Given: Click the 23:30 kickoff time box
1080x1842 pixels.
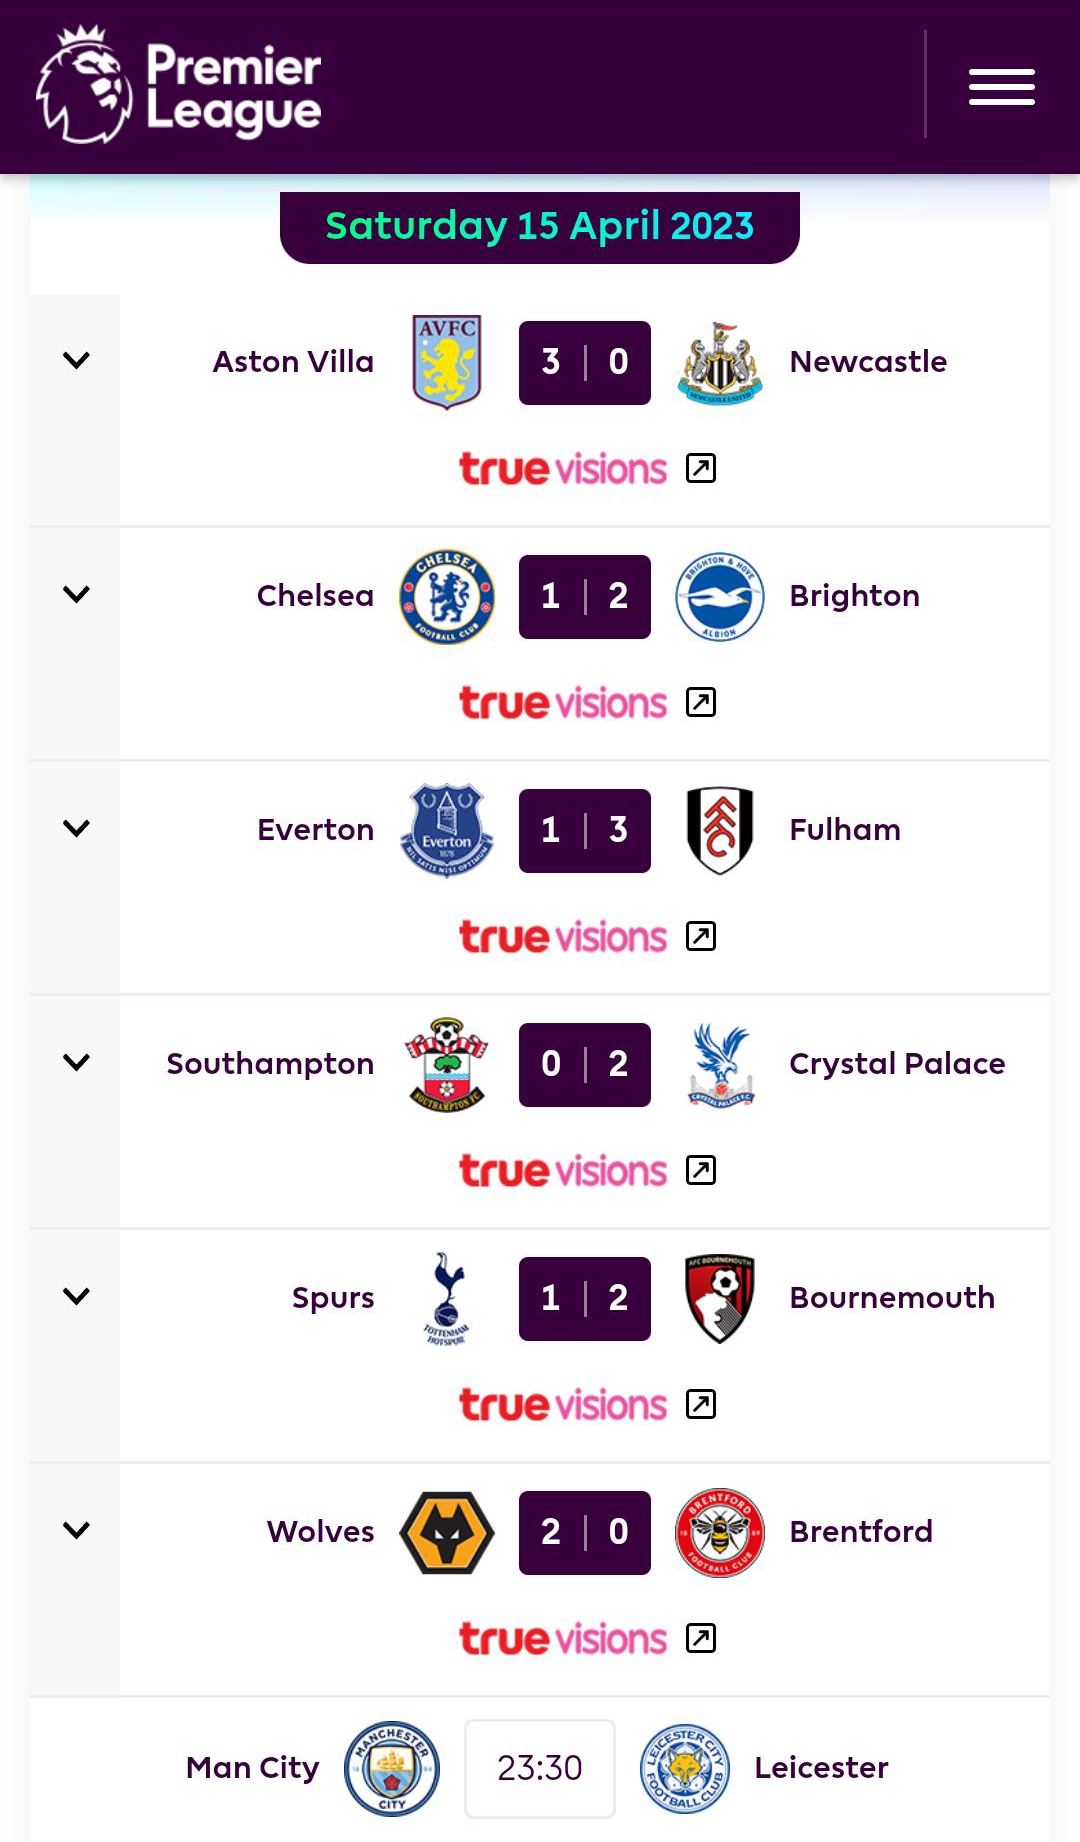Looking at the screenshot, I should click(540, 1768).
